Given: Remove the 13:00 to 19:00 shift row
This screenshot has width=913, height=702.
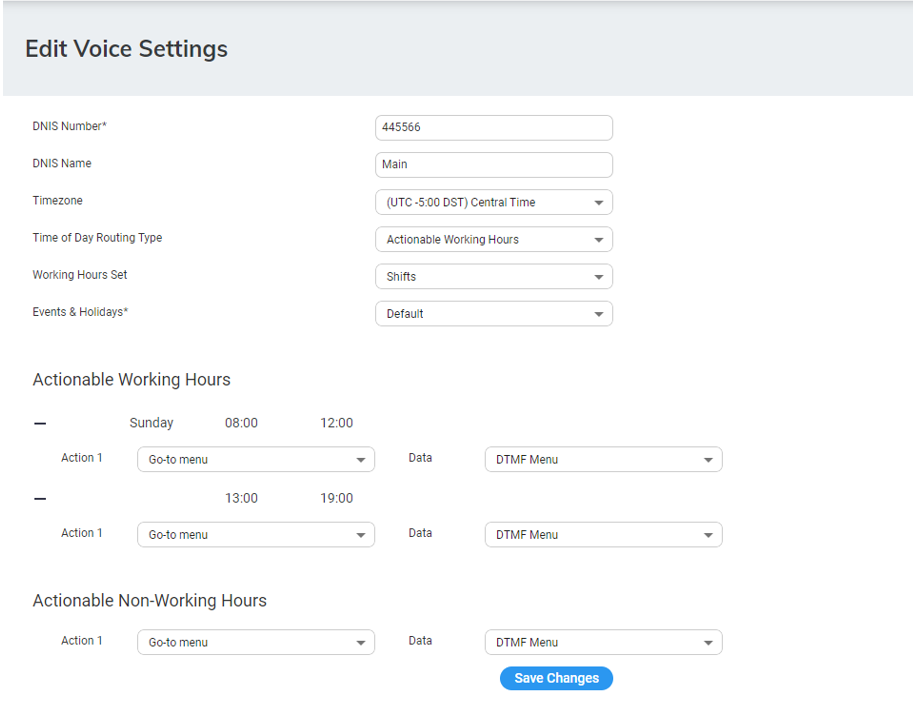Looking at the screenshot, I should point(40,499).
